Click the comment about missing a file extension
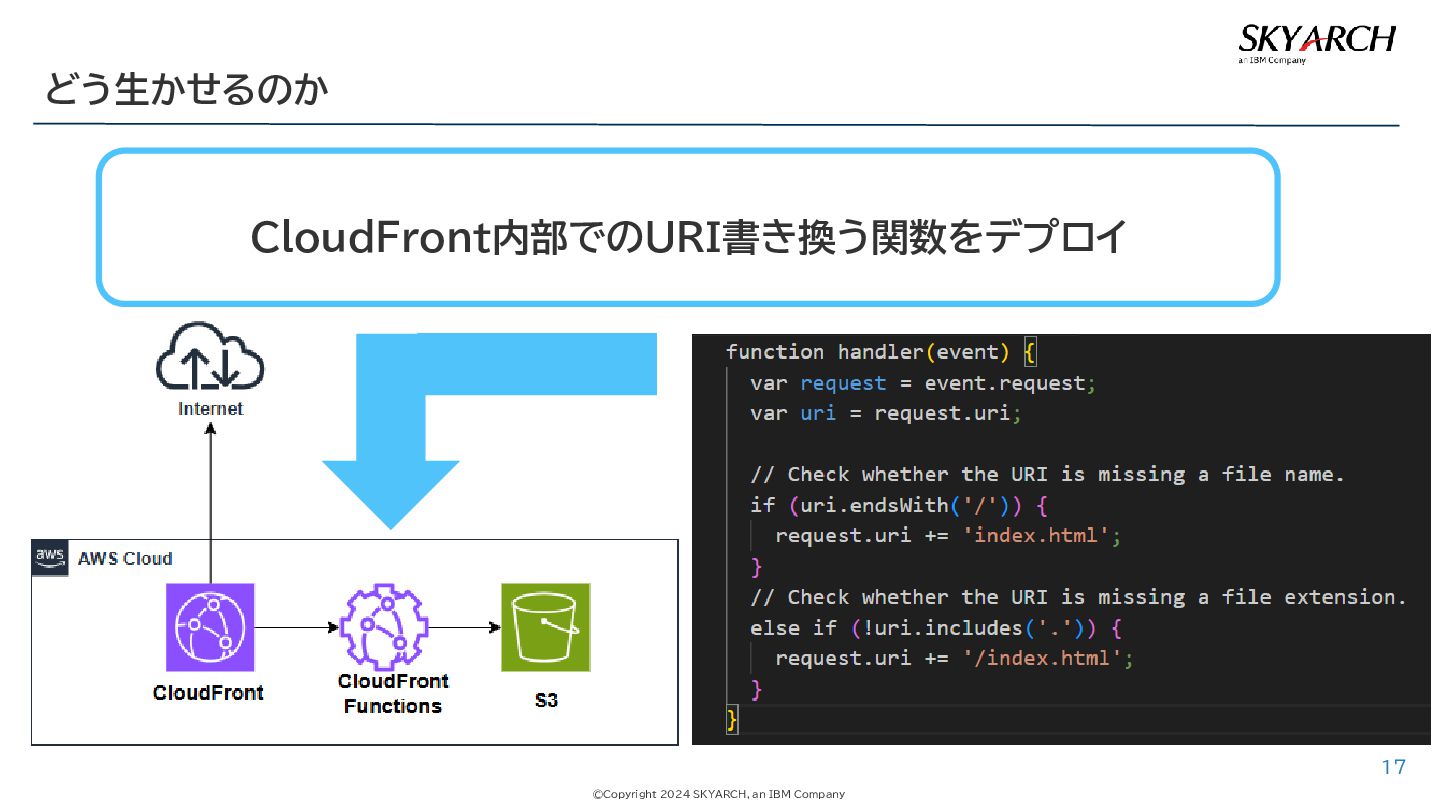 (x=1078, y=597)
